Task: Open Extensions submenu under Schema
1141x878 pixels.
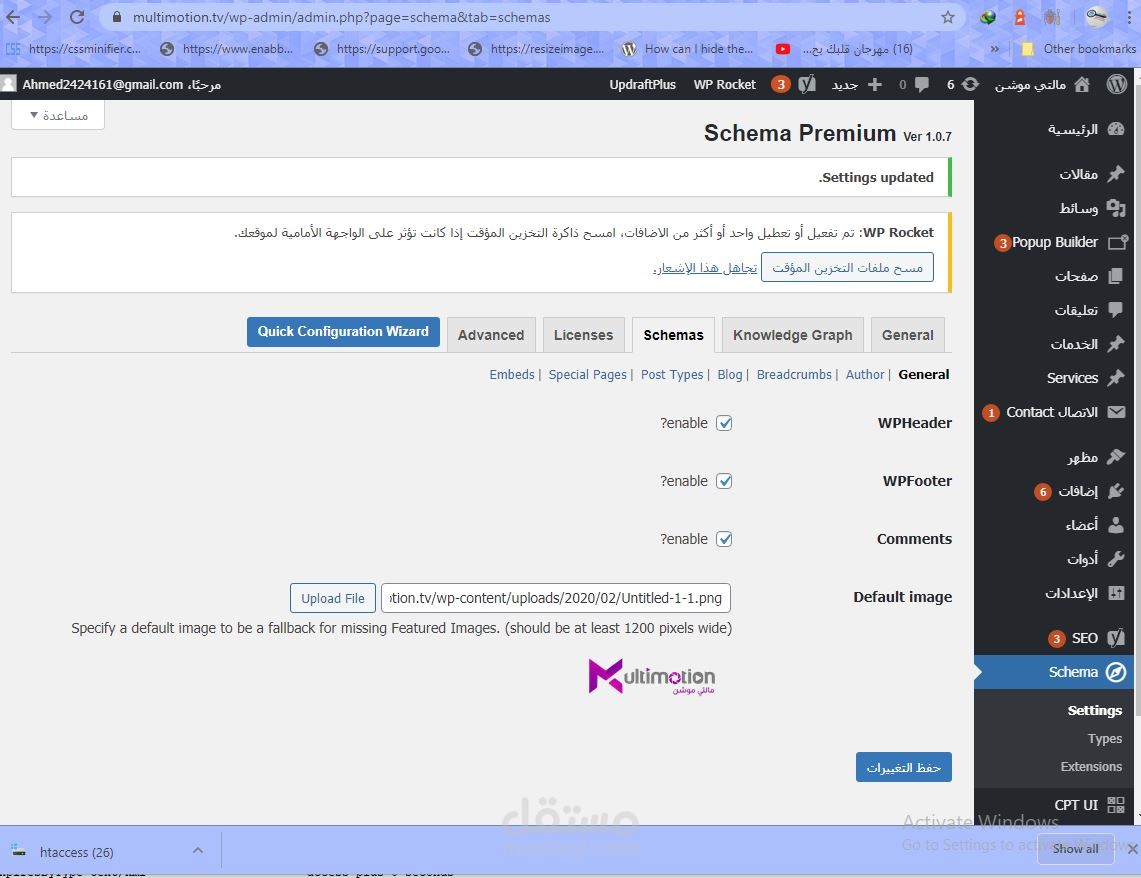Action: click(1091, 766)
